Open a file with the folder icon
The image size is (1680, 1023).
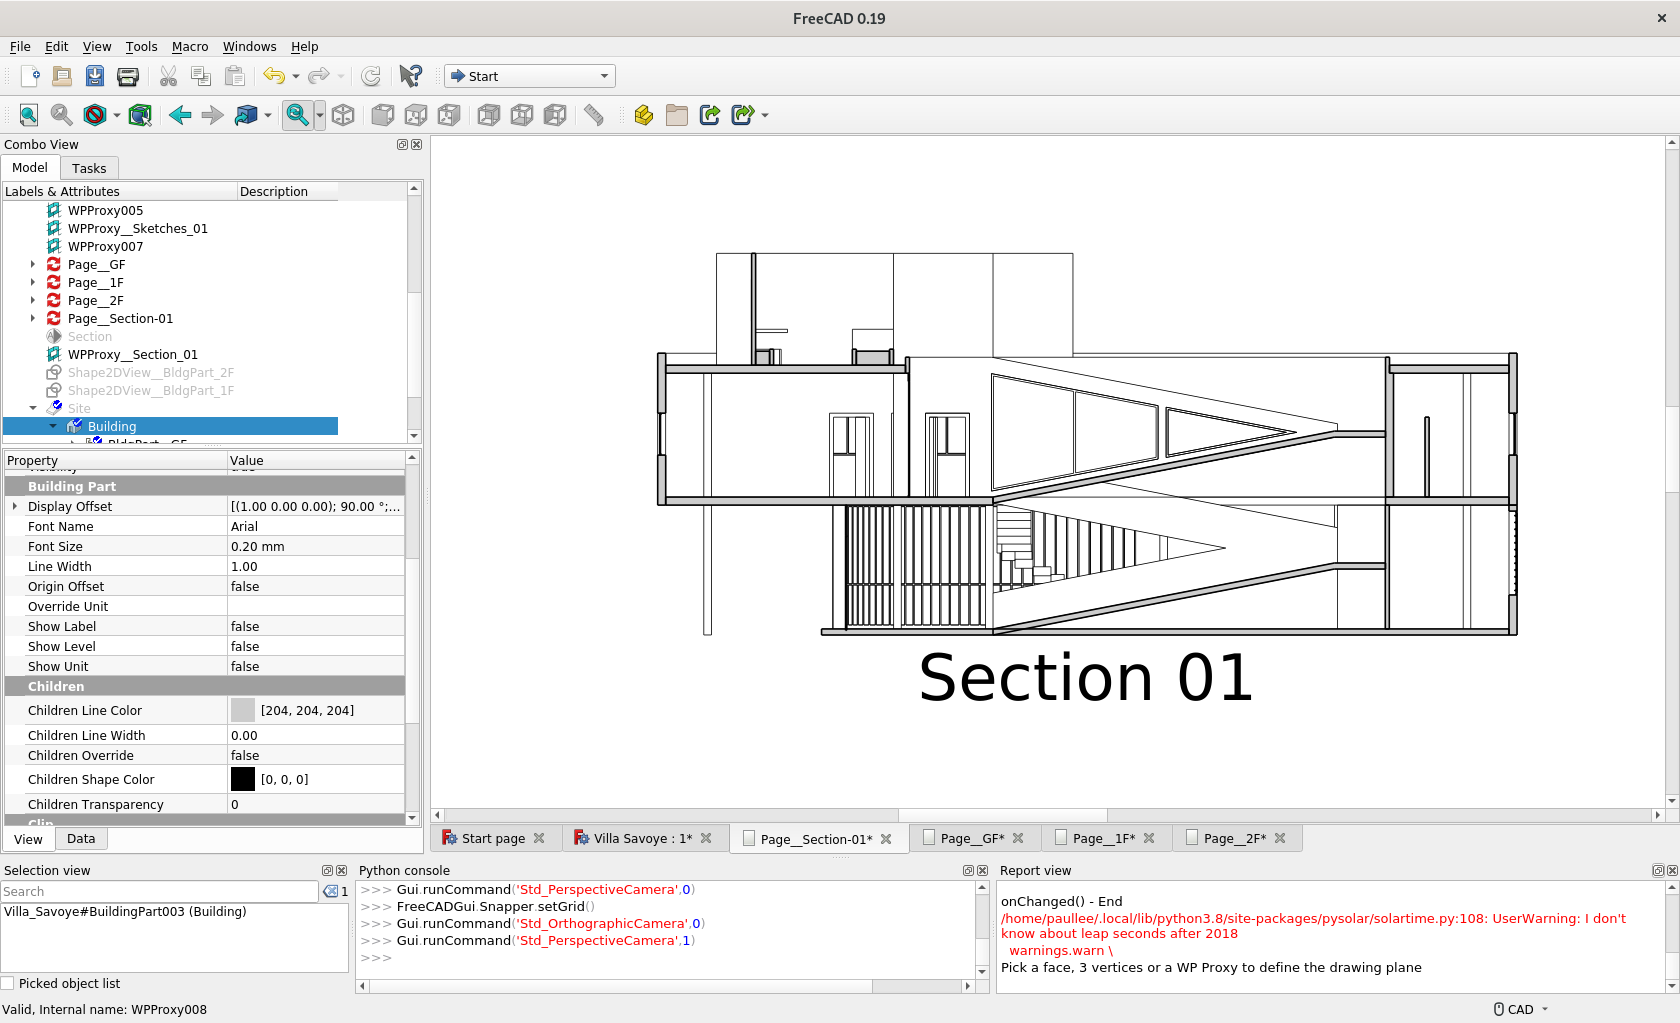62,76
